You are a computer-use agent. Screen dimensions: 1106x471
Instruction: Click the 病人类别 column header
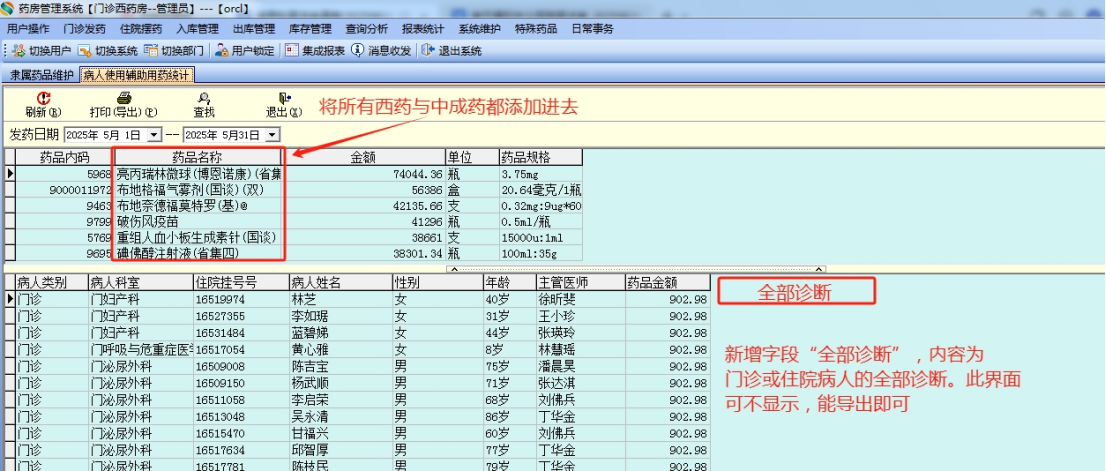[51, 283]
